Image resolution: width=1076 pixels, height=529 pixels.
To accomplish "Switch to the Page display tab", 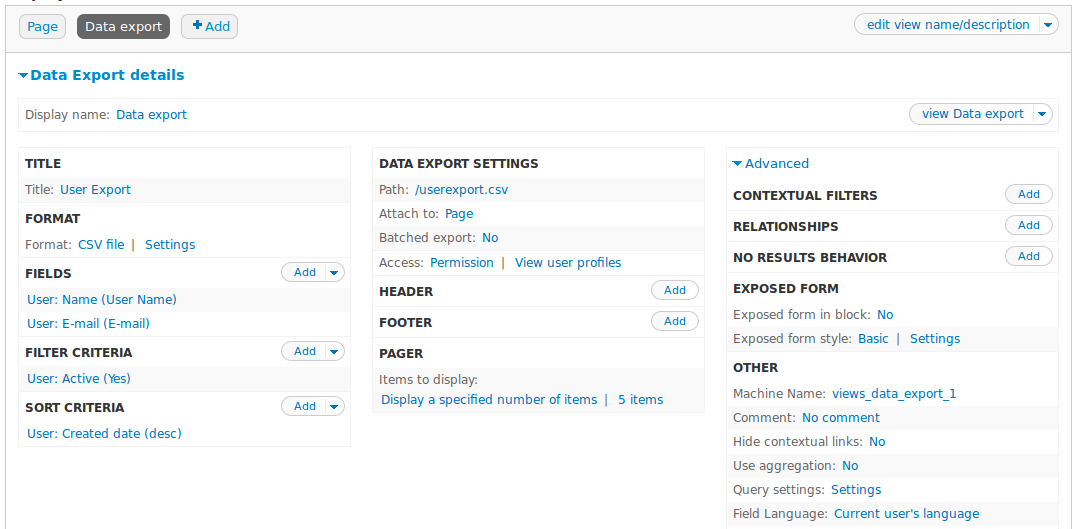I will click(42, 27).
